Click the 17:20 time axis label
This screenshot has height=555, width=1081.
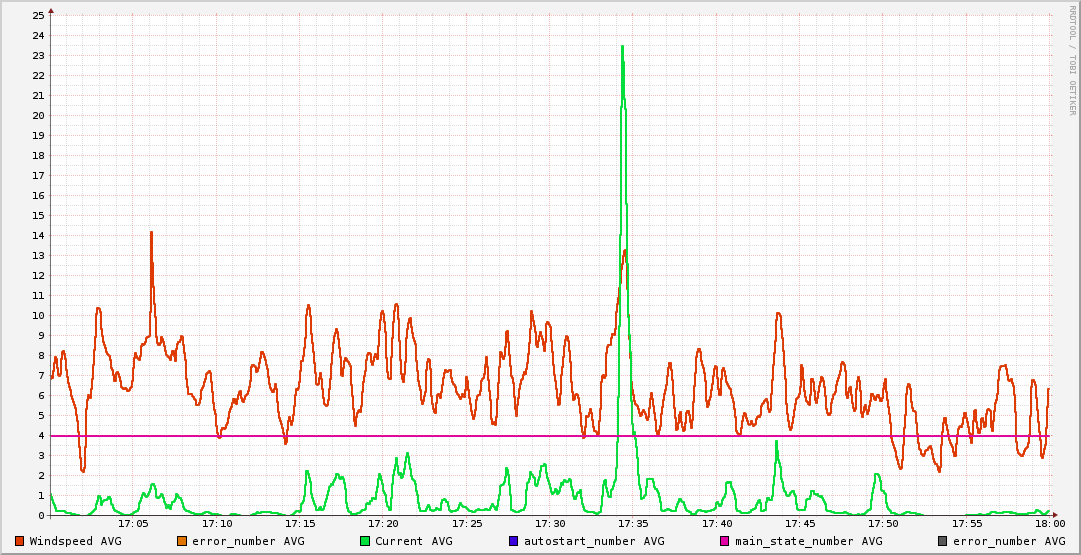383,523
